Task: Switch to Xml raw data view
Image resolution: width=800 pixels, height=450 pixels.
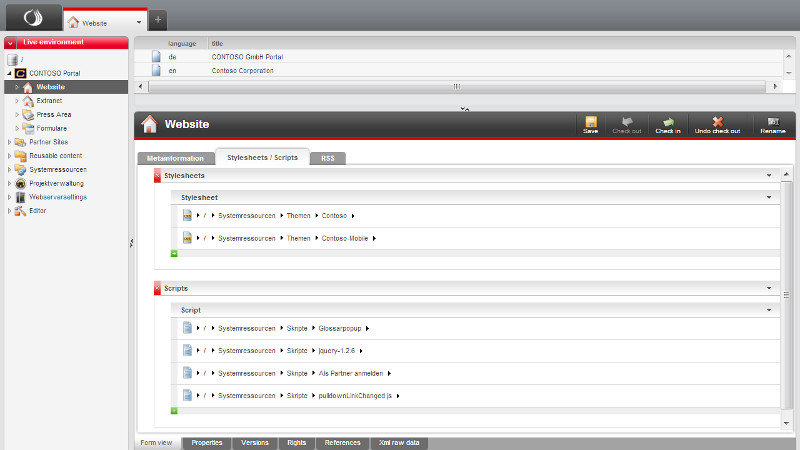Action: pos(399,442)
